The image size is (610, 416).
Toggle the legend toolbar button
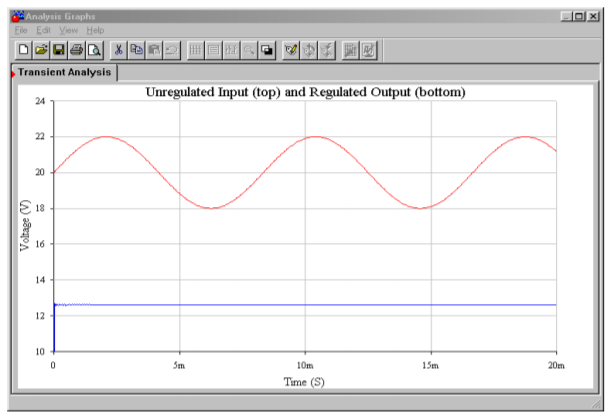coord(214,49)
